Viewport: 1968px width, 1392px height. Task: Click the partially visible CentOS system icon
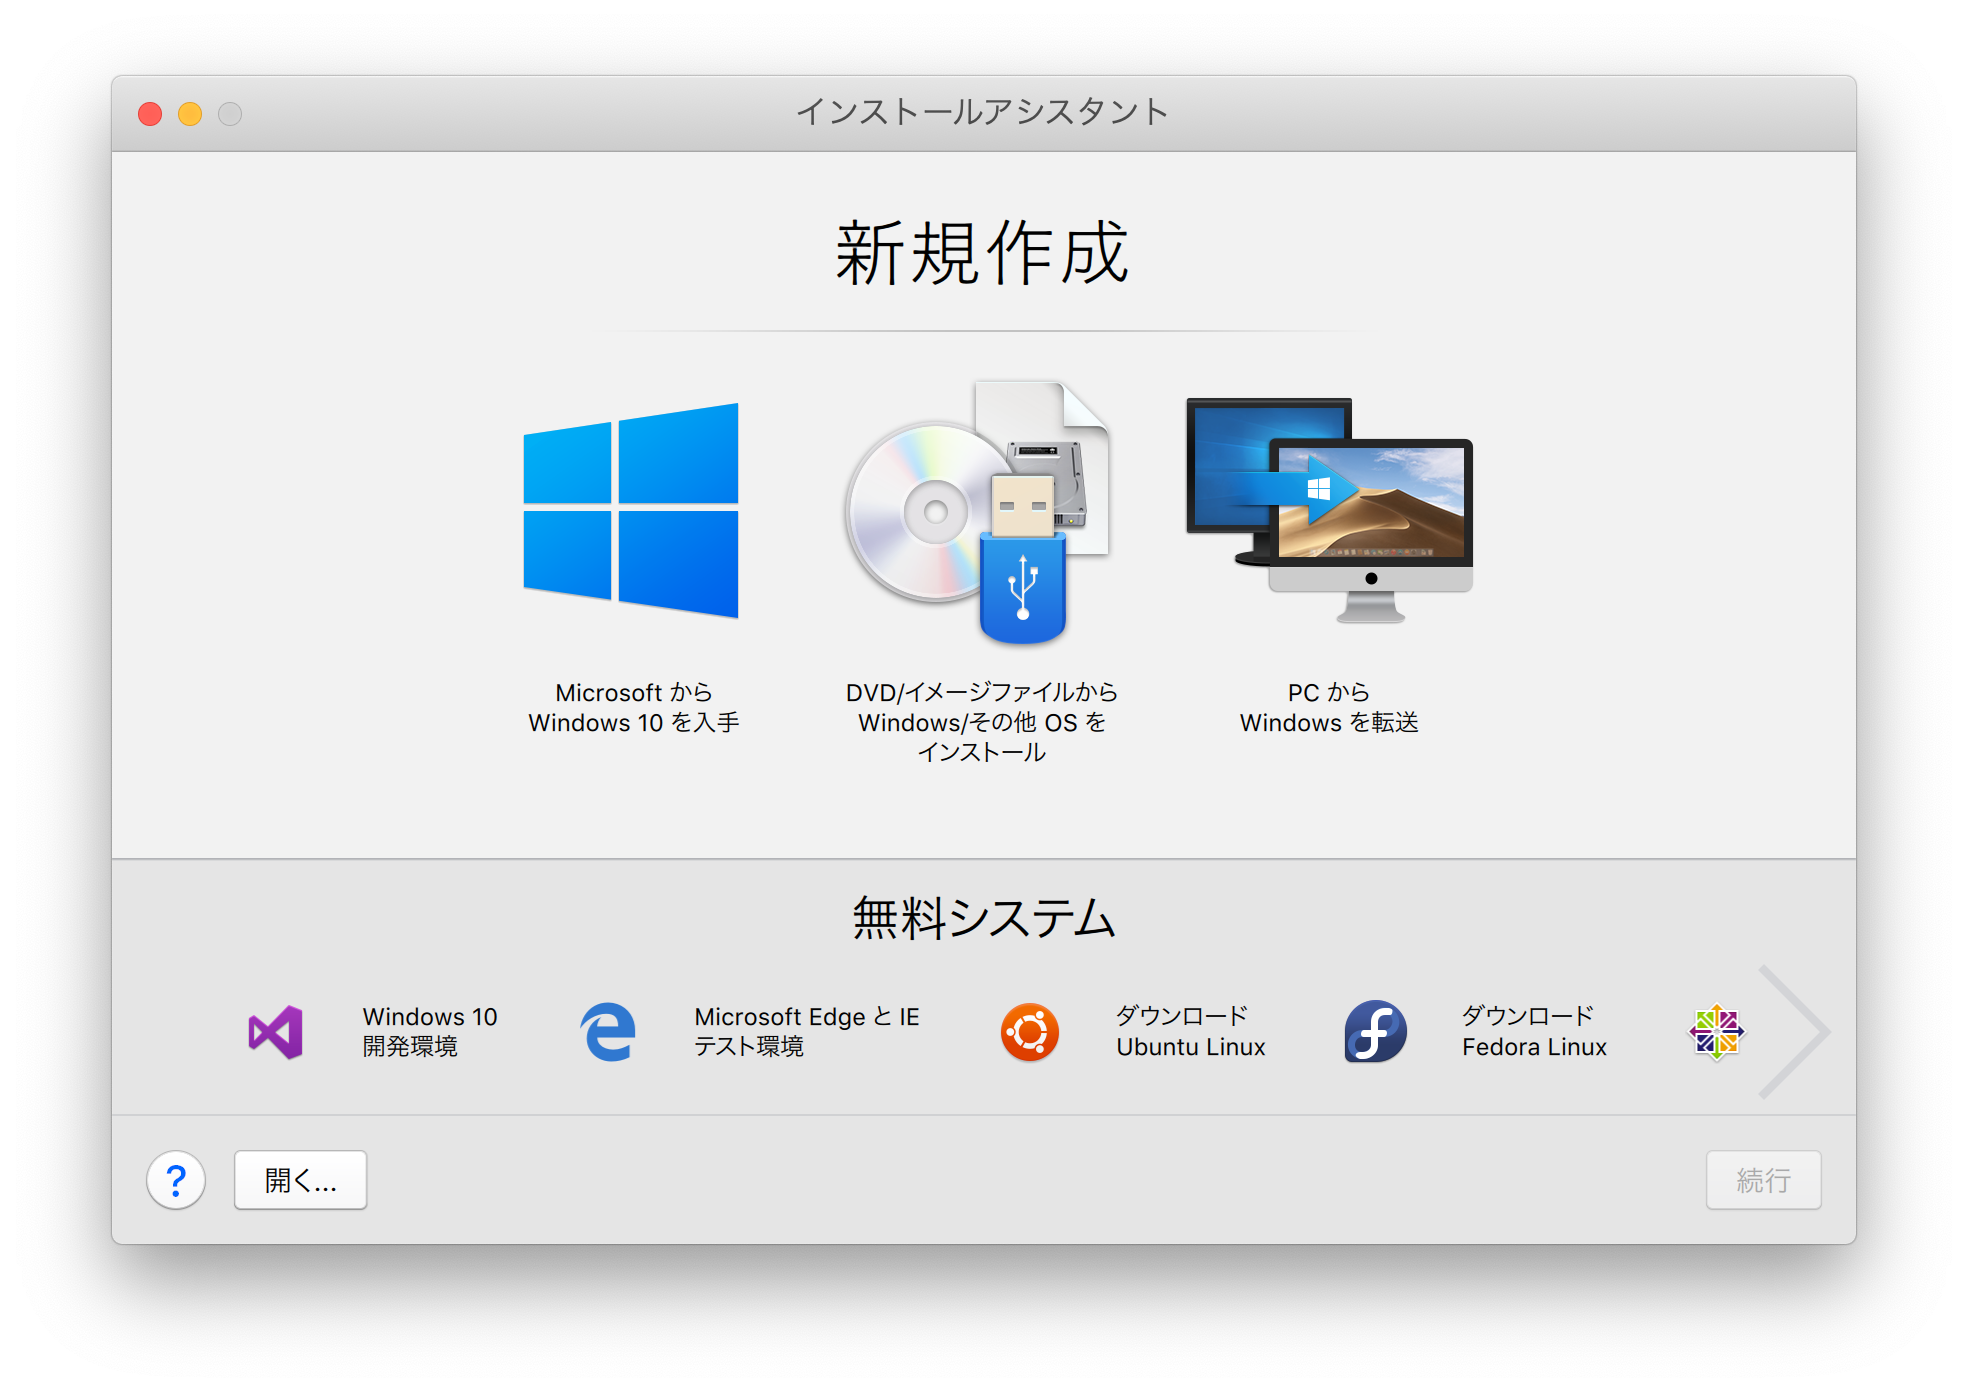(1718, 1031)
